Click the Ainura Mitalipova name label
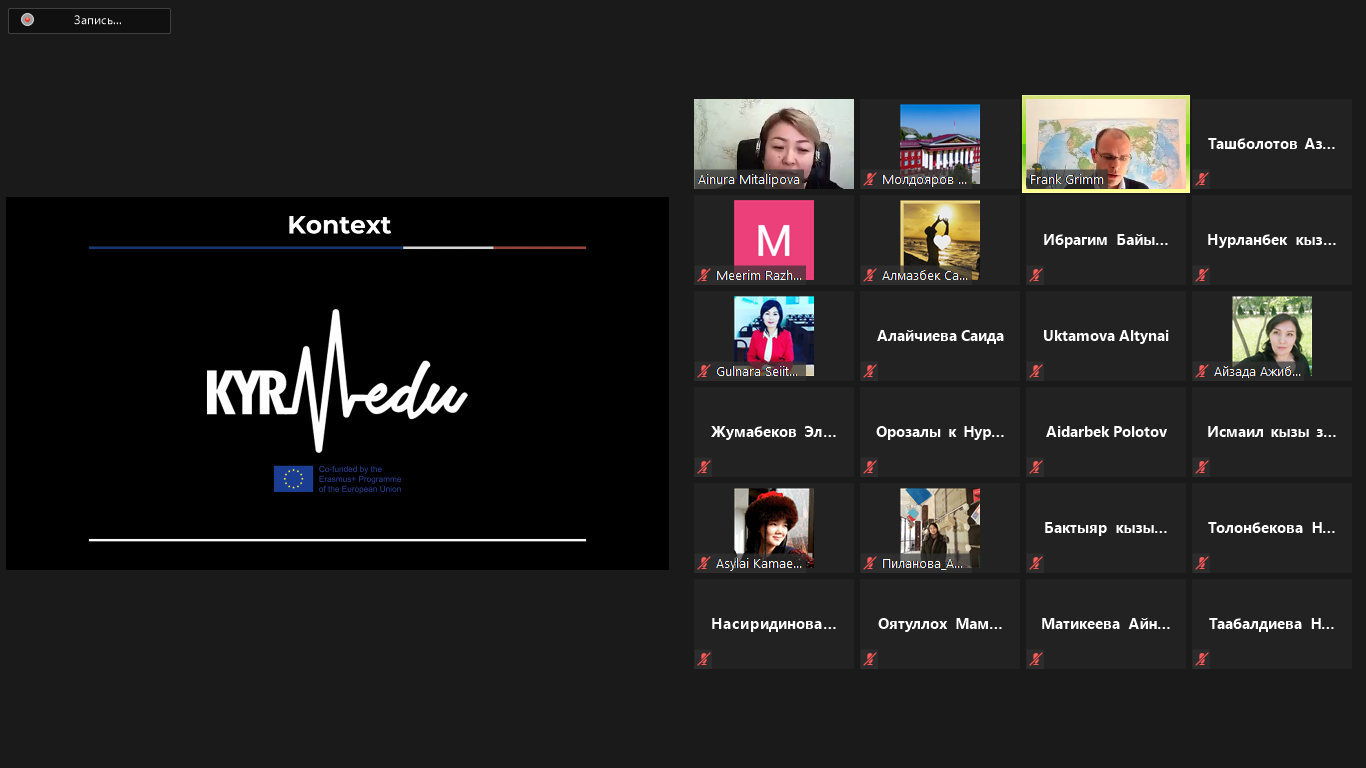This screenshot has height=768, width=1366. (x=749, y=180)
